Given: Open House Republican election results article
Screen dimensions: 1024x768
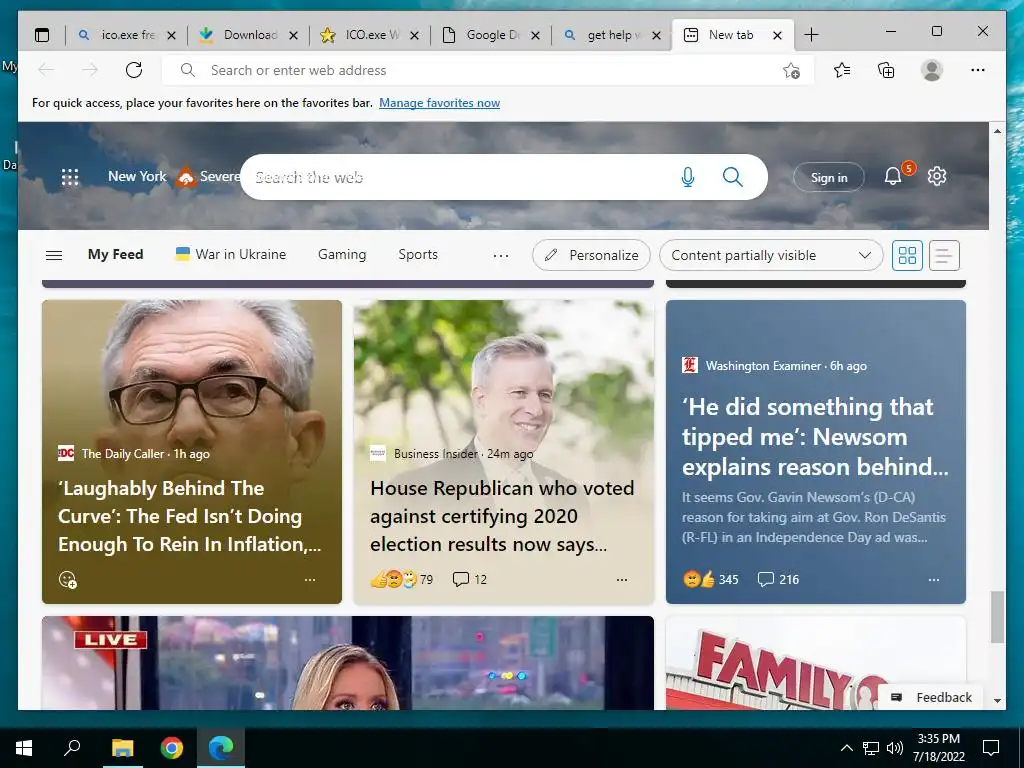Looking at the screenshot, I should 502,516.
